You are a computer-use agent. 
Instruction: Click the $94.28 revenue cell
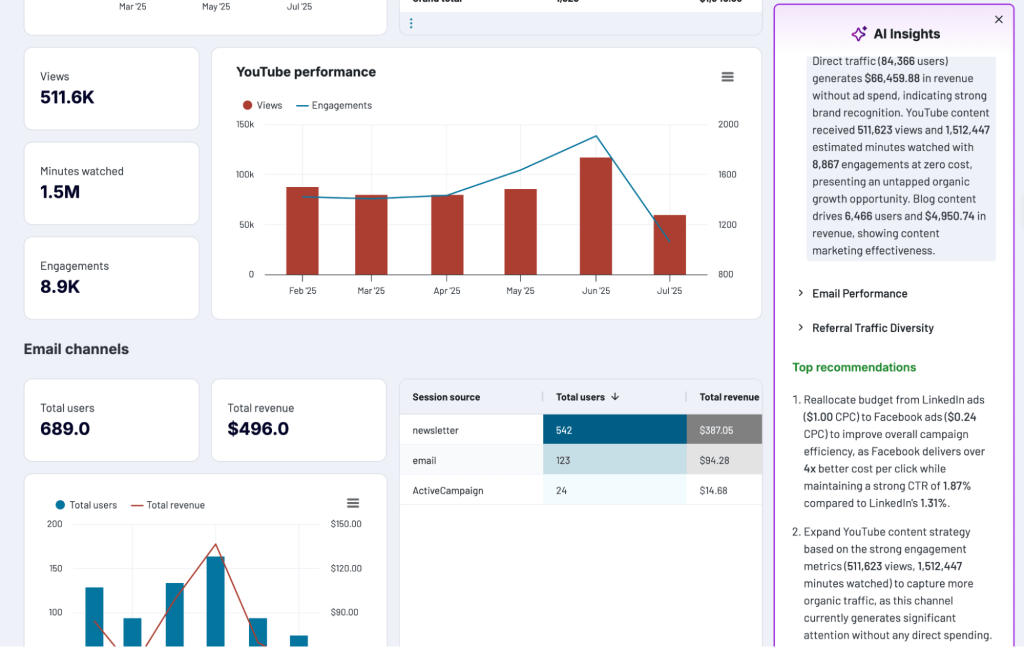[x=724, y=460]
